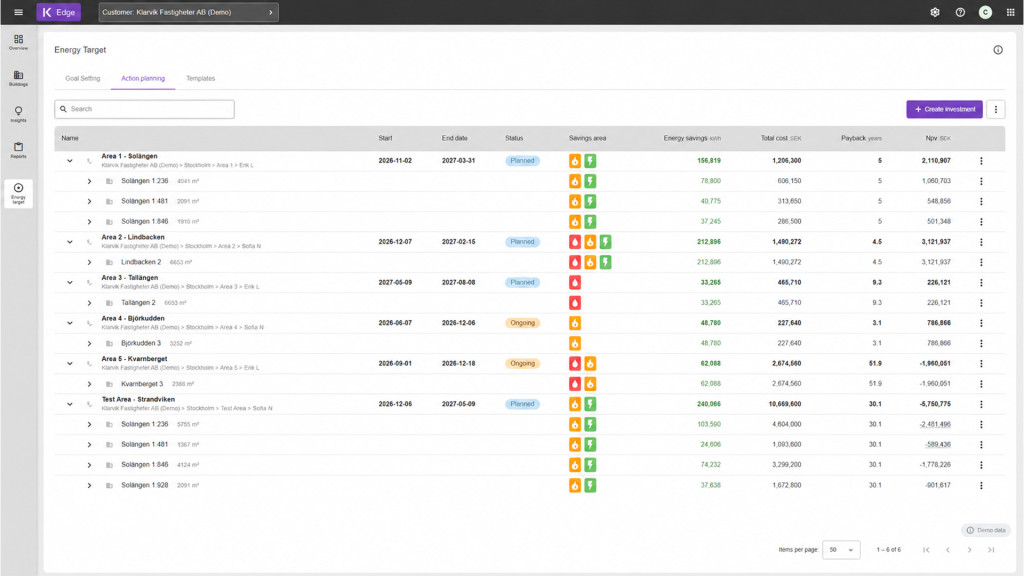This screenshot has width=1024, height=576.
Task: Open Reports in the sidebar
Action: tap(18, 150)
